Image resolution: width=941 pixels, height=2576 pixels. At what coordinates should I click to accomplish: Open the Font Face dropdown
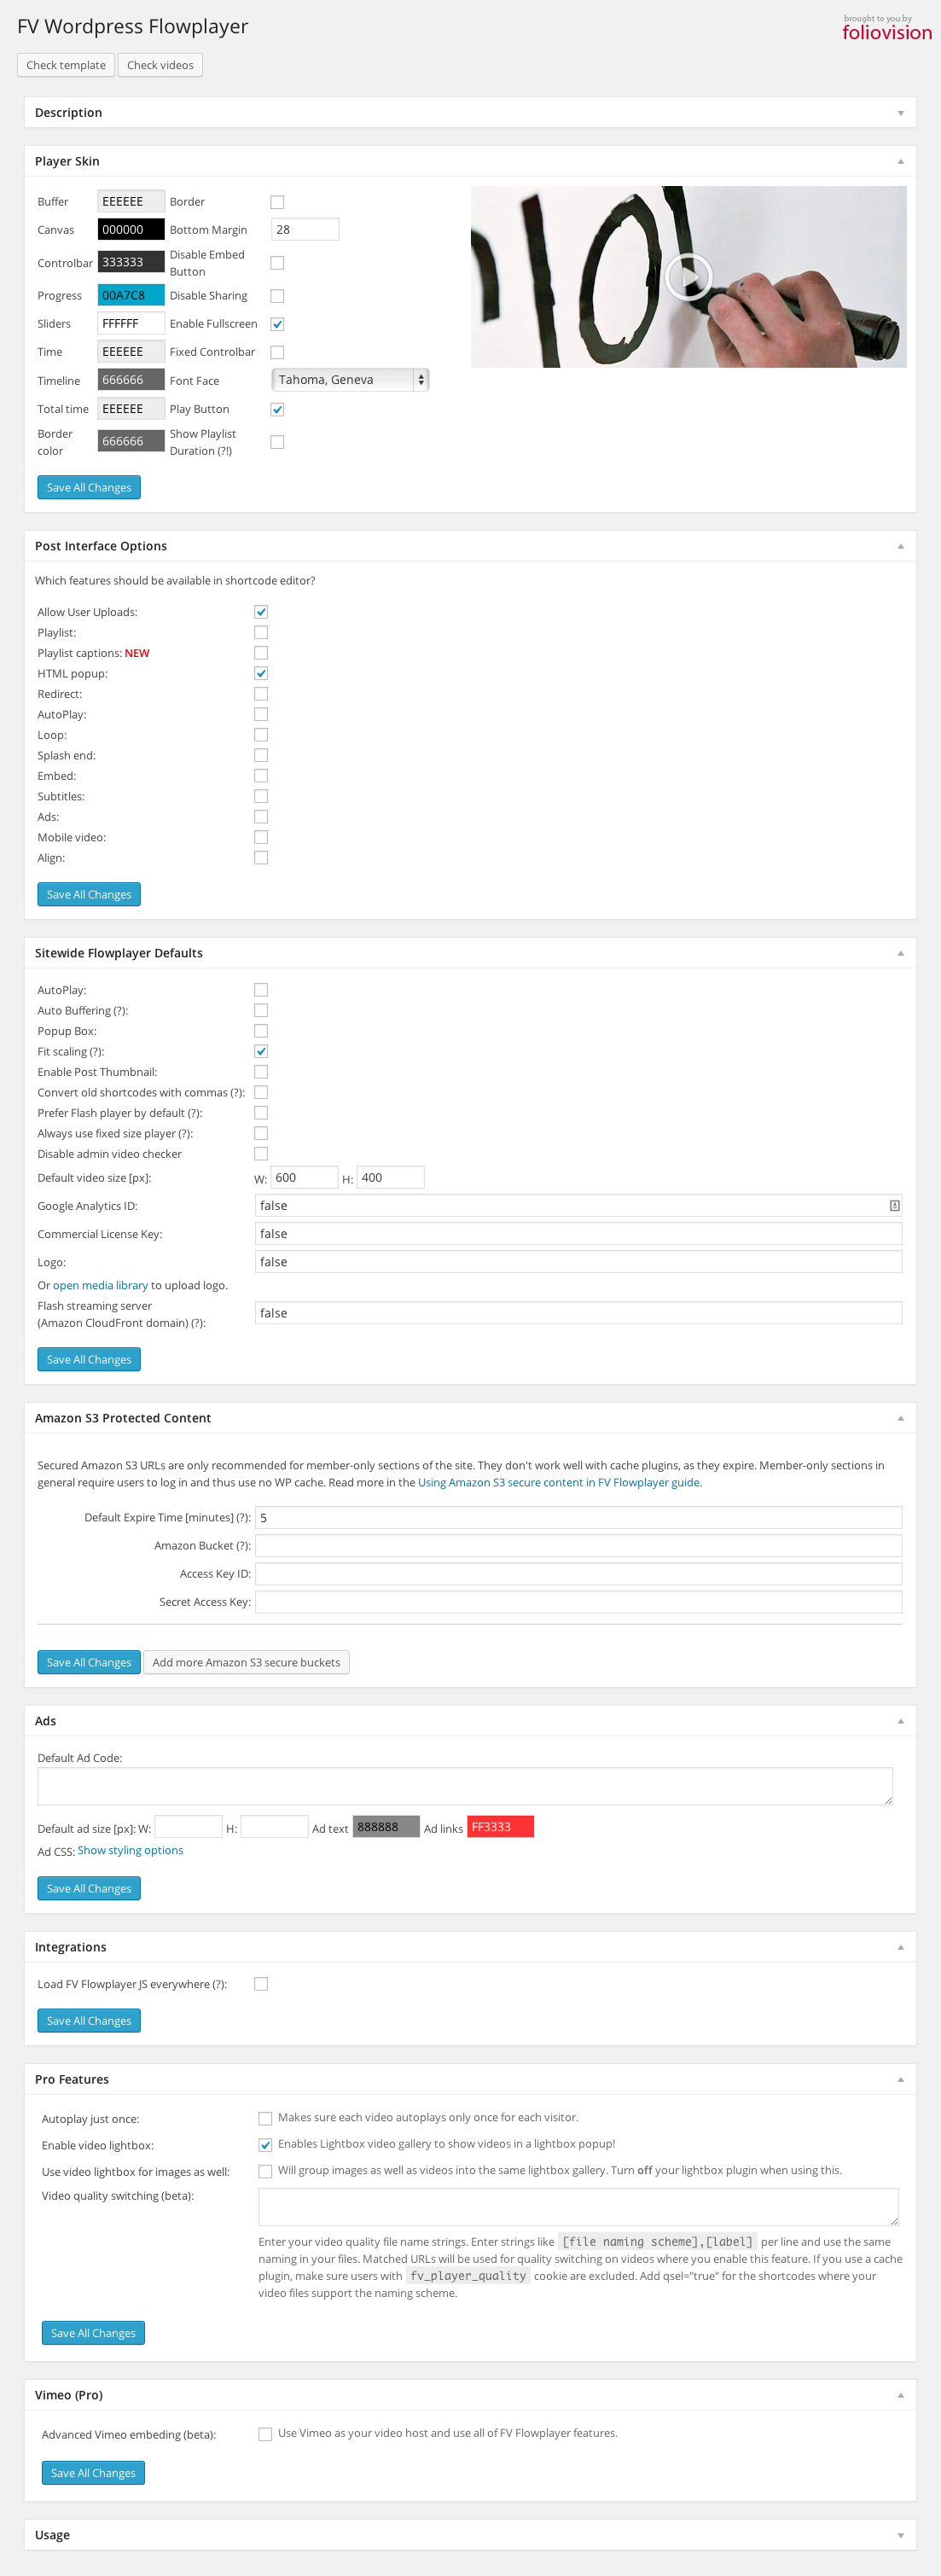(x=350, y=380)
